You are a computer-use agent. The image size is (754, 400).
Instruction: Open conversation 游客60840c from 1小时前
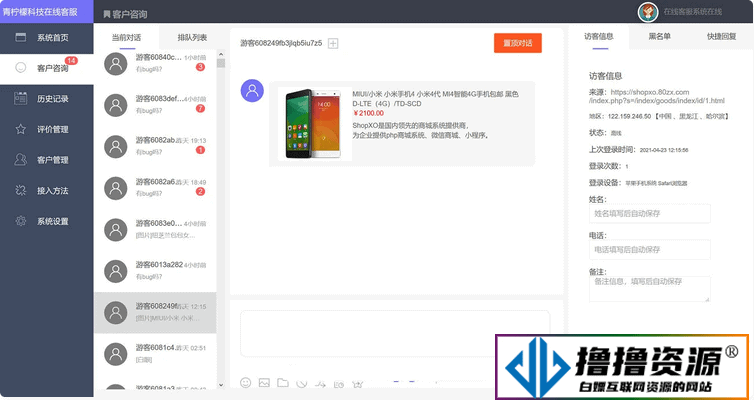(x=155, y=63)
